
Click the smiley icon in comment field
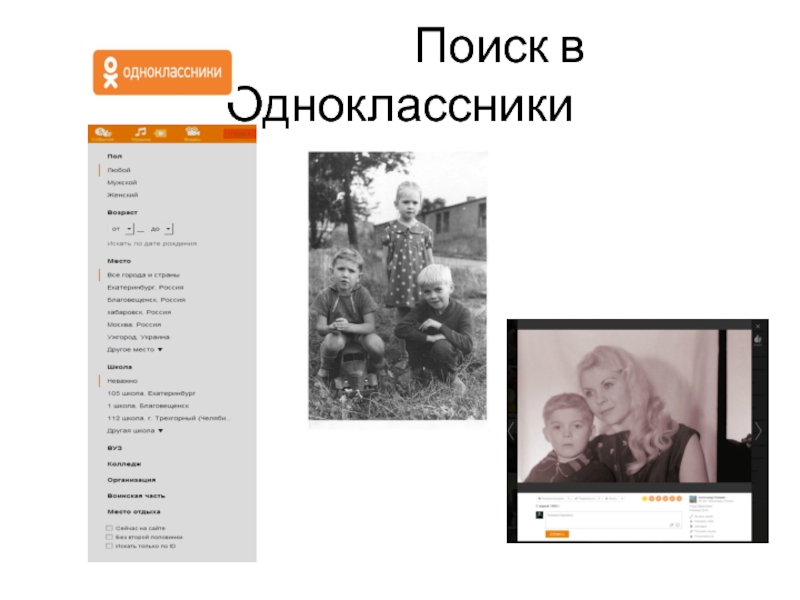678,525
